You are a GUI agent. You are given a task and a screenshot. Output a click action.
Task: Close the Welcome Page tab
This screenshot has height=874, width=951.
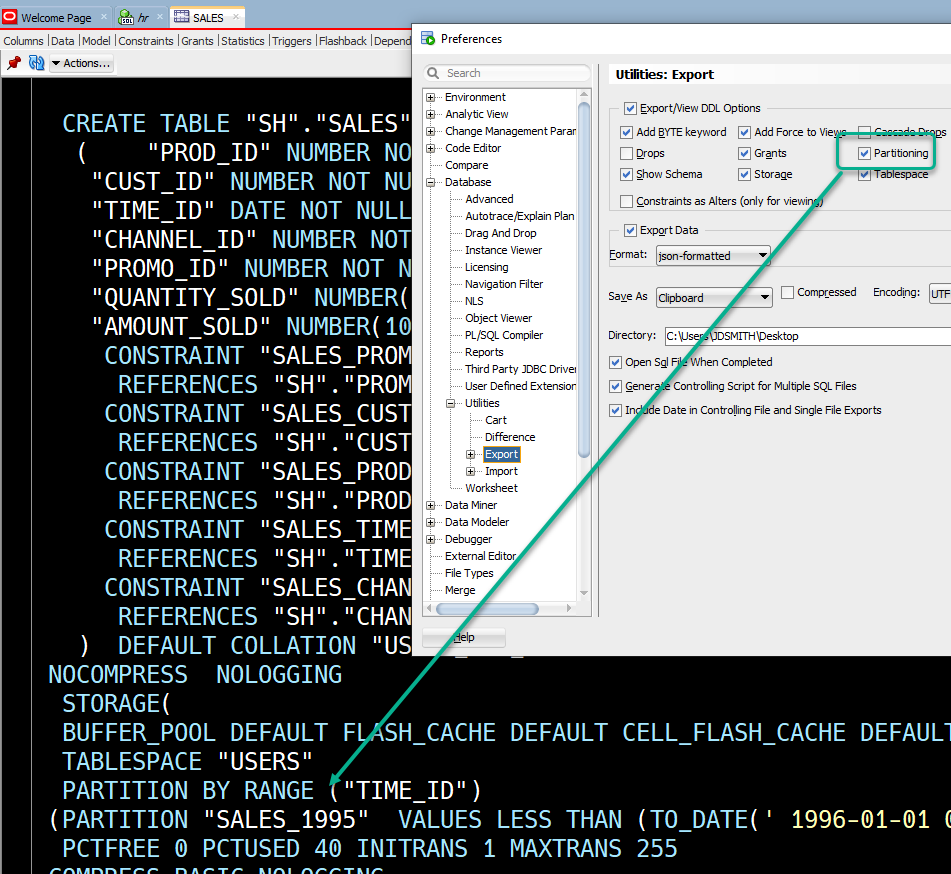click(x=104, y=17)
